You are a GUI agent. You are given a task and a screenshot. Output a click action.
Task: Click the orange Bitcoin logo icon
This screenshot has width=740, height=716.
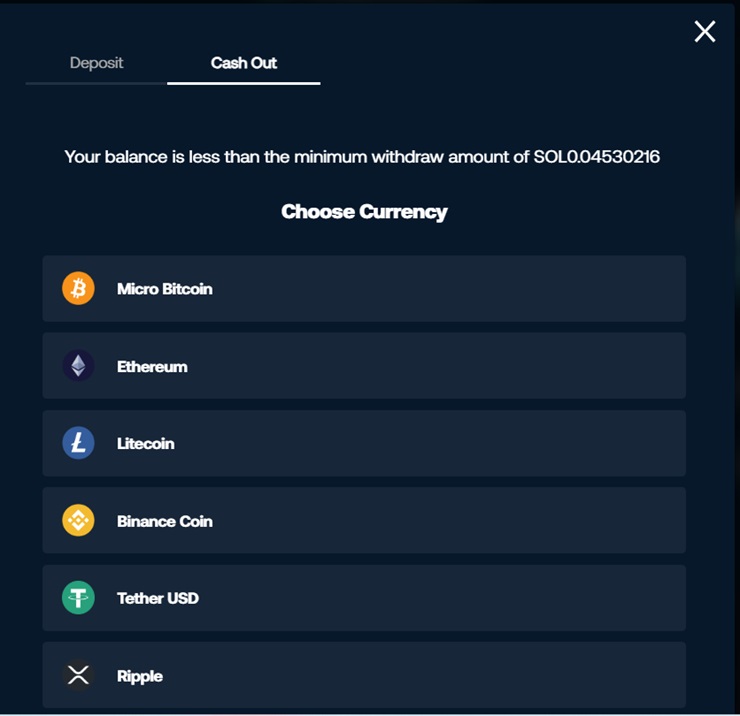tap(78, 289)
